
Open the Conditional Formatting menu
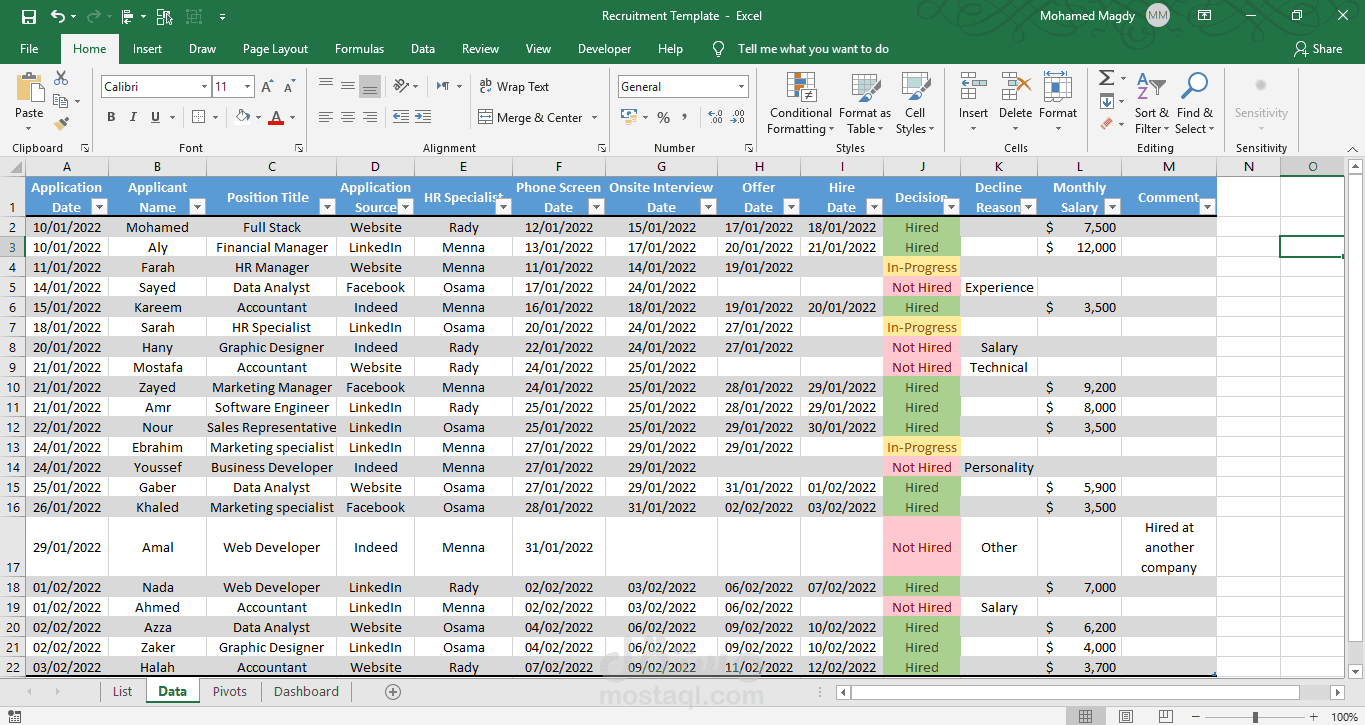[x=799, y=104]
